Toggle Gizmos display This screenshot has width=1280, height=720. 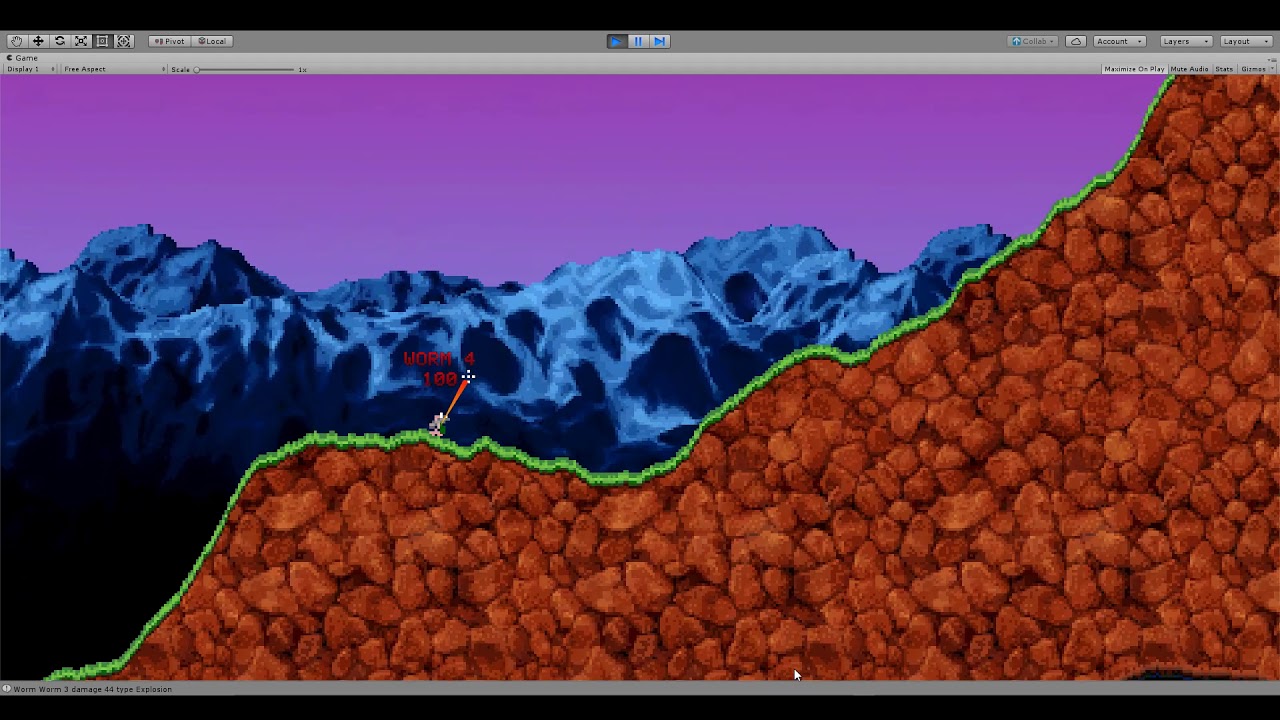1253,69
